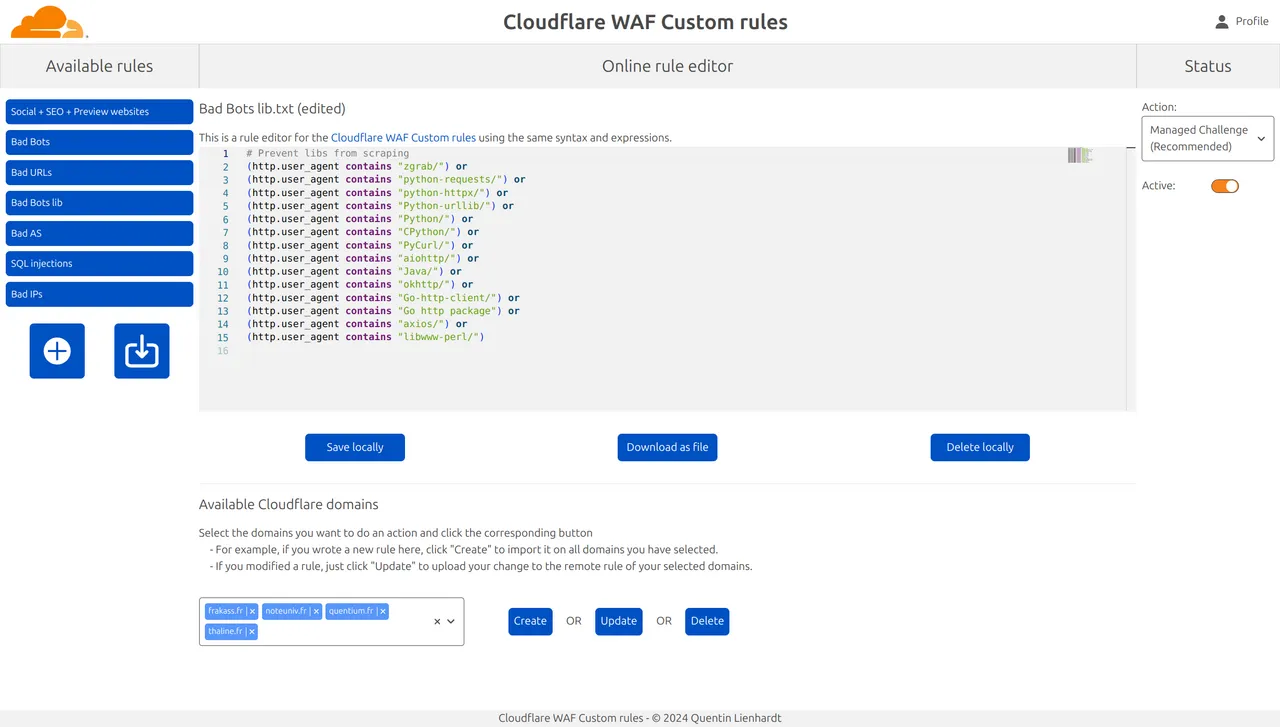This screenshot has width=1280, height=727.
Task: Select the Bad Bots rule
Action: [x=99, y=142]
